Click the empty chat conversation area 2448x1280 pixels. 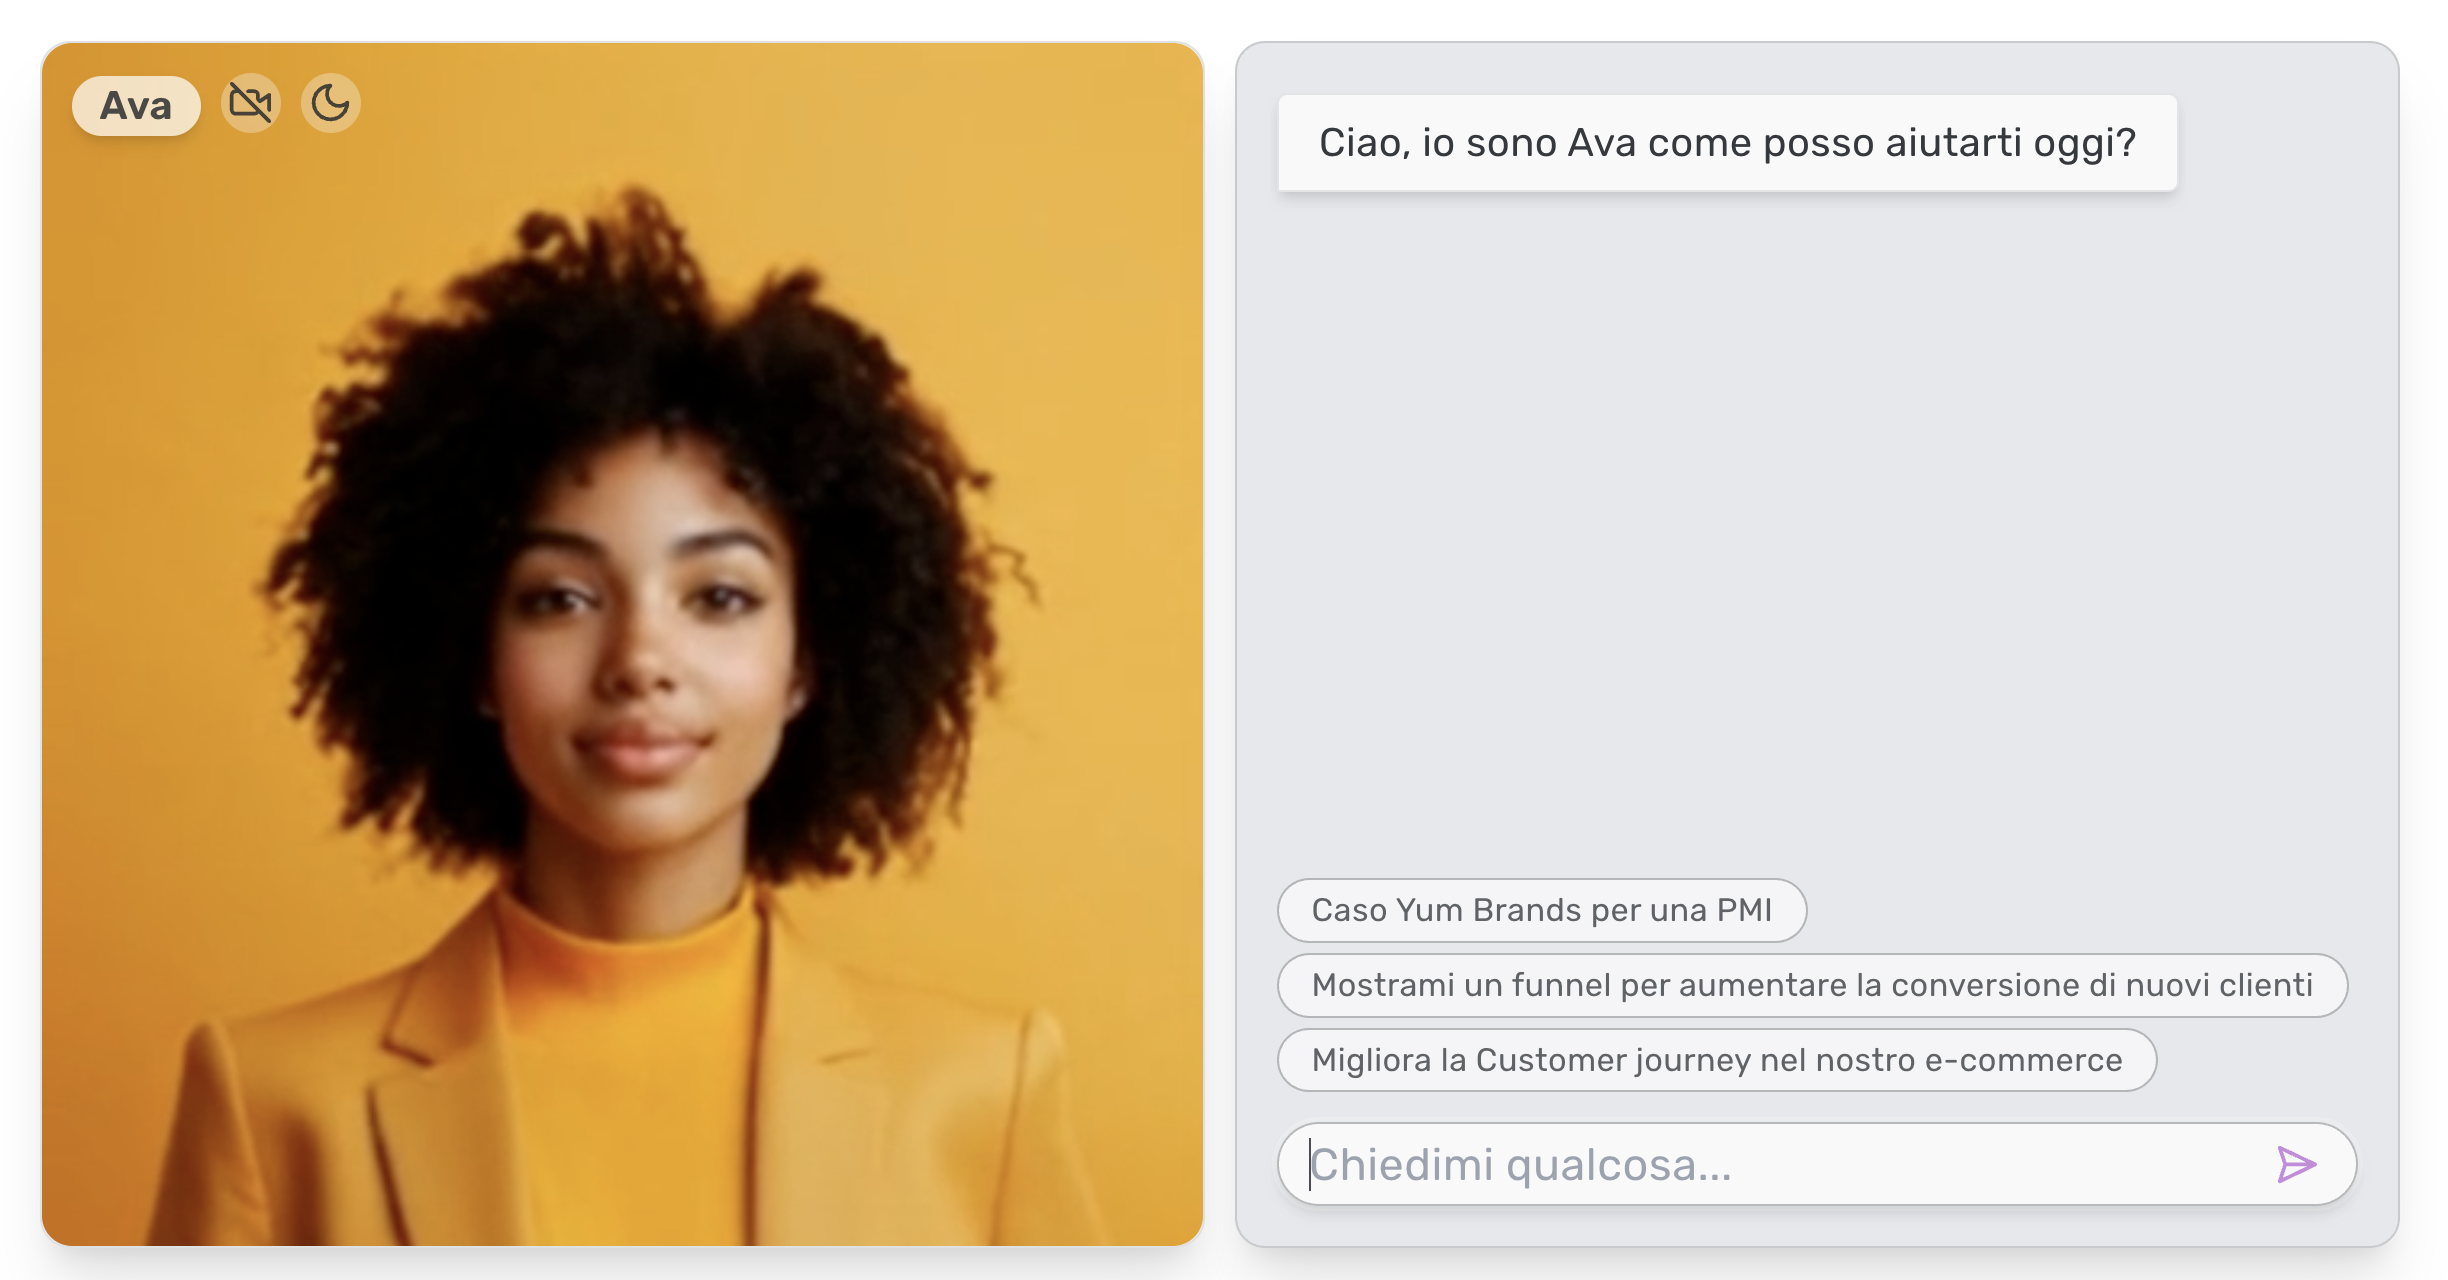[x=1816, y=530]
